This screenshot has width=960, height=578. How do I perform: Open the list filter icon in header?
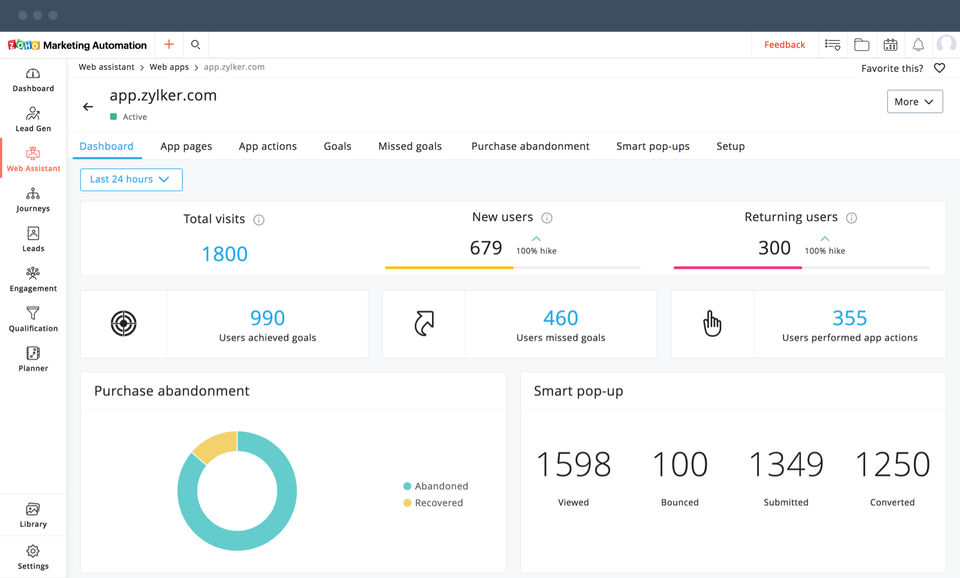(x=833, y=45)
